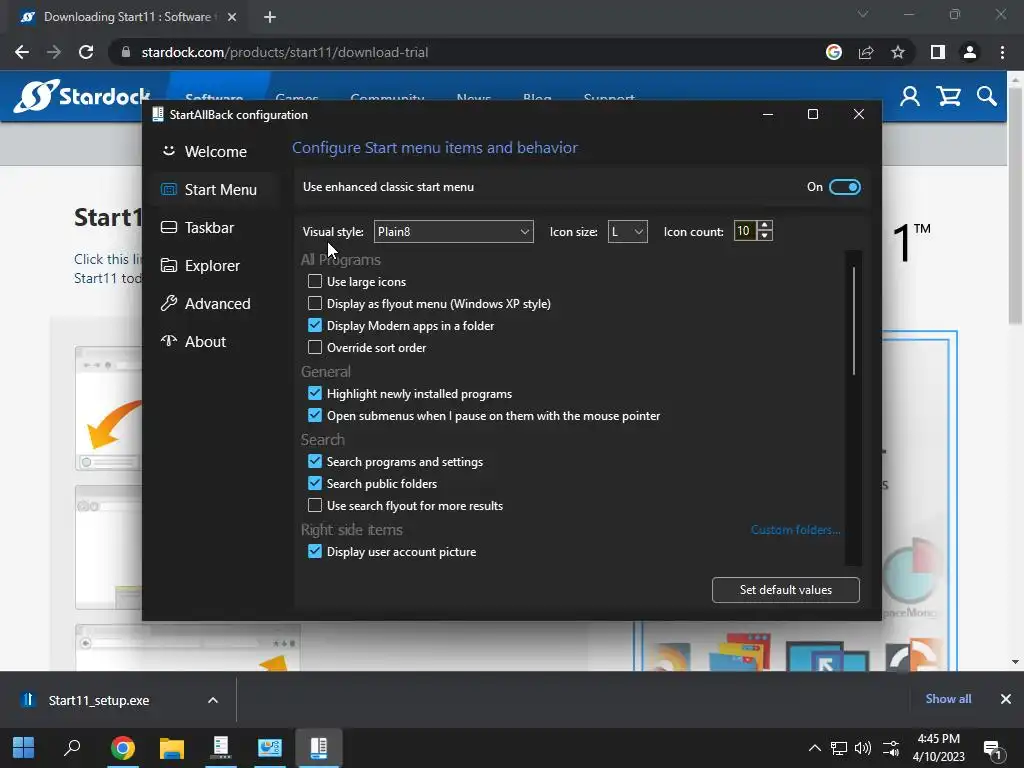This screenshot has width=1024, height=768.
Task: Click Show all downloads
Action: click(948, 699)
